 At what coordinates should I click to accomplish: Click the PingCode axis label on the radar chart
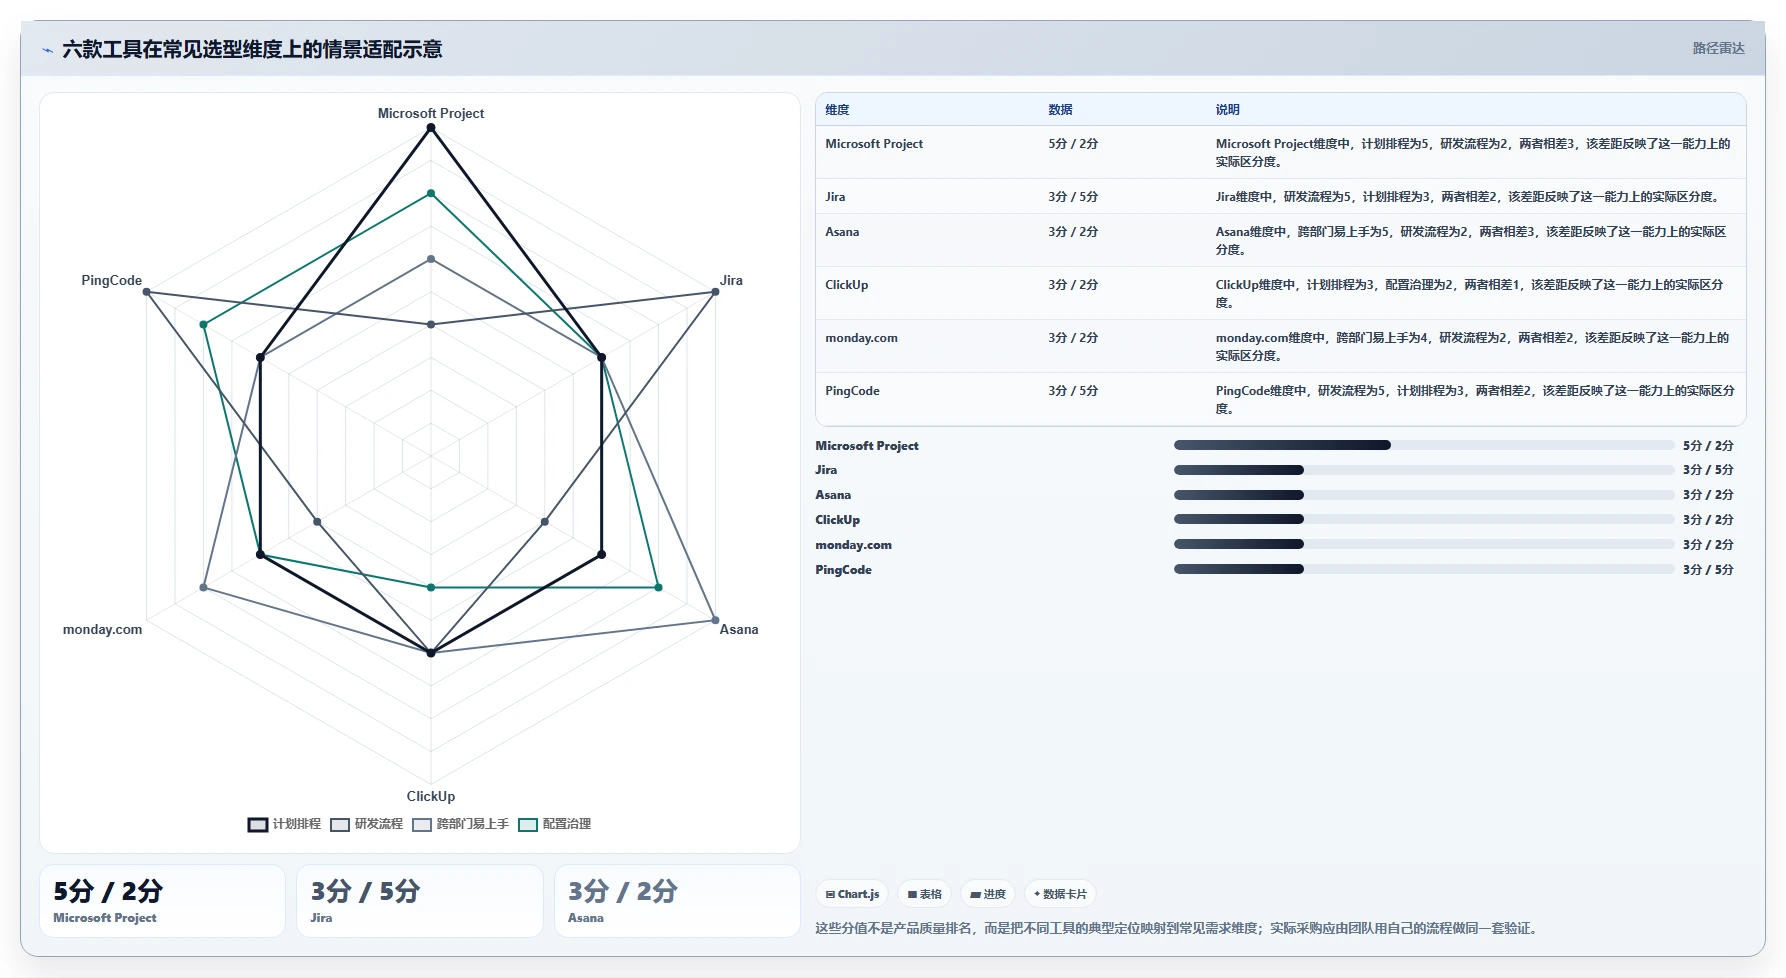coord(112,280)
